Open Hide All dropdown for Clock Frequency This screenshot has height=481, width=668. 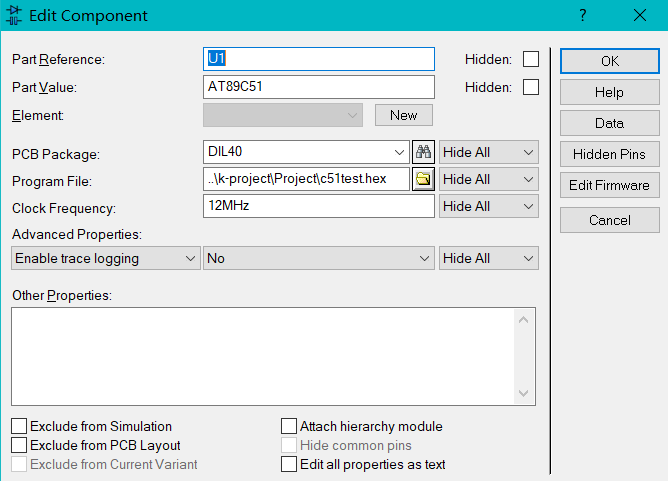(489, 206)
